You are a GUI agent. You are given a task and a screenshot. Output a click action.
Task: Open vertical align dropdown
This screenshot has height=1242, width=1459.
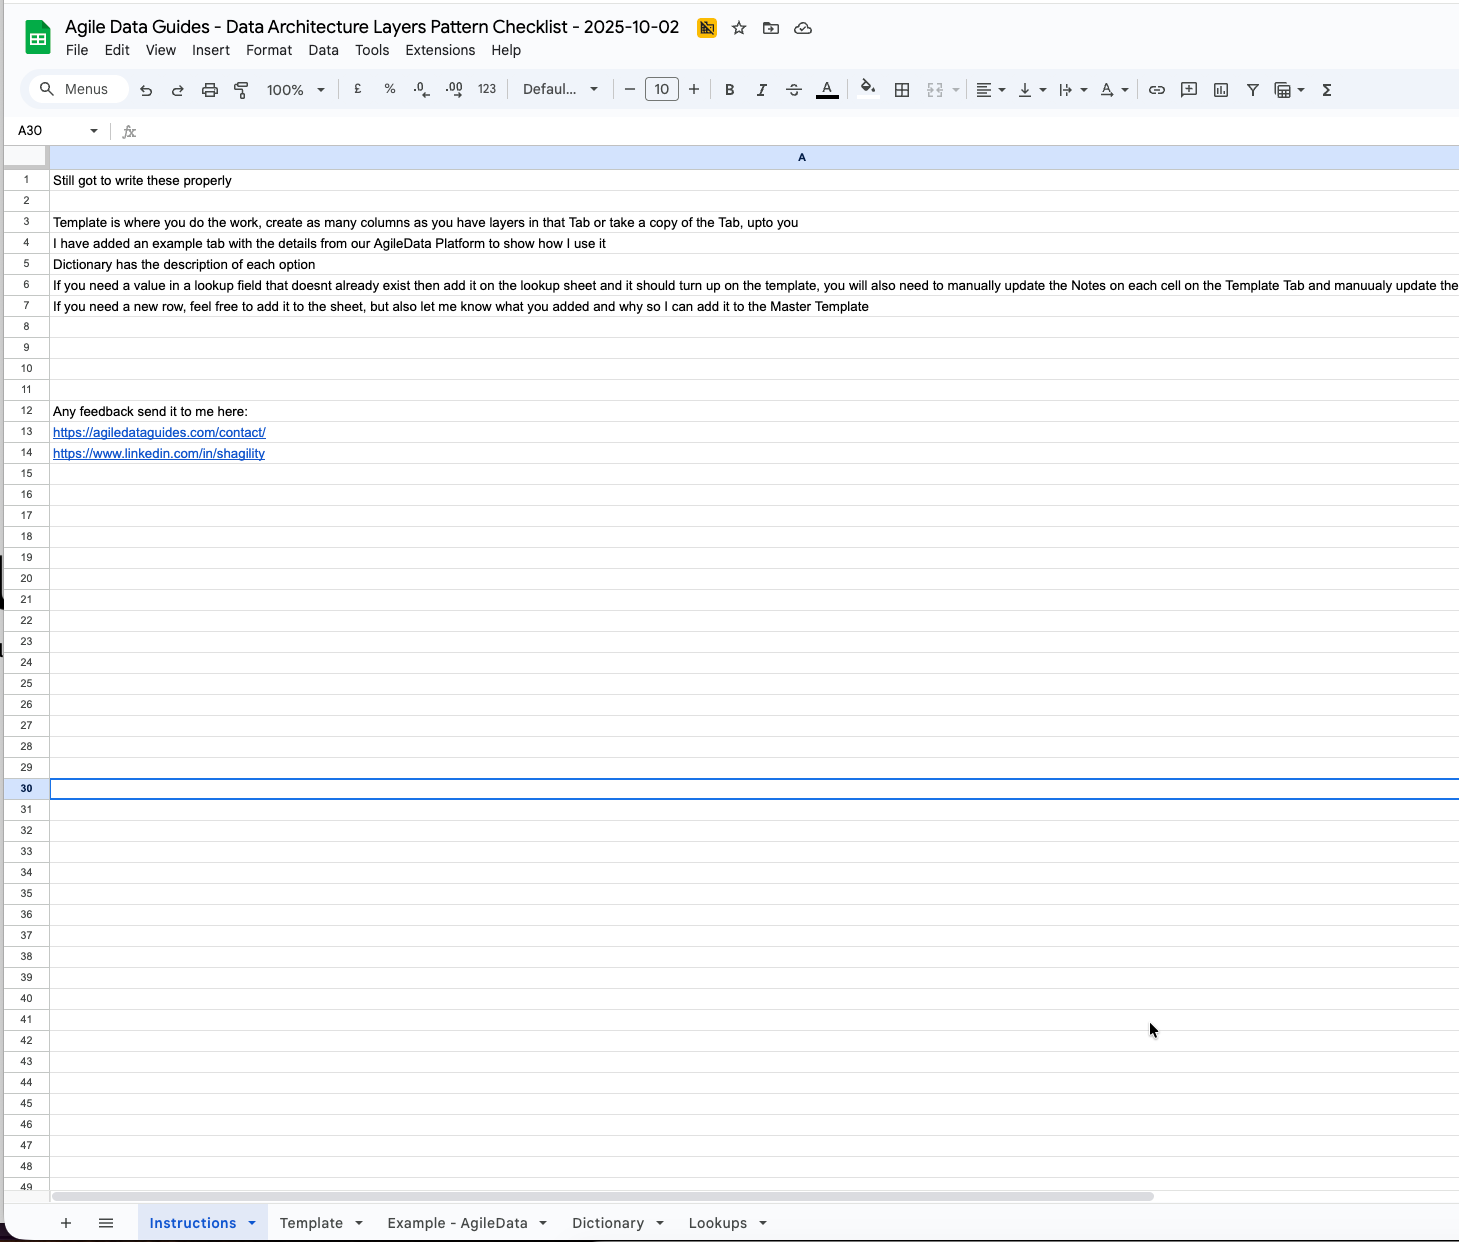pos(1032,90)
